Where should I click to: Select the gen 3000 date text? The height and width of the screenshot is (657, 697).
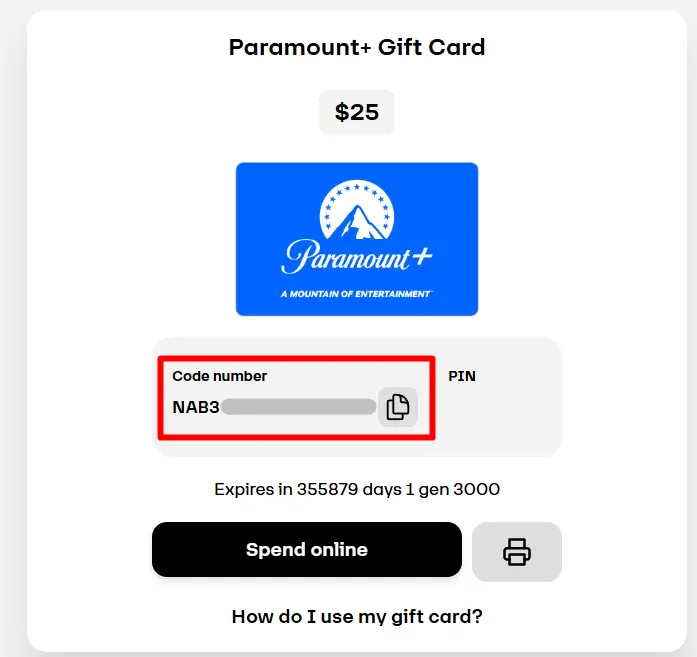pos(459,489)
